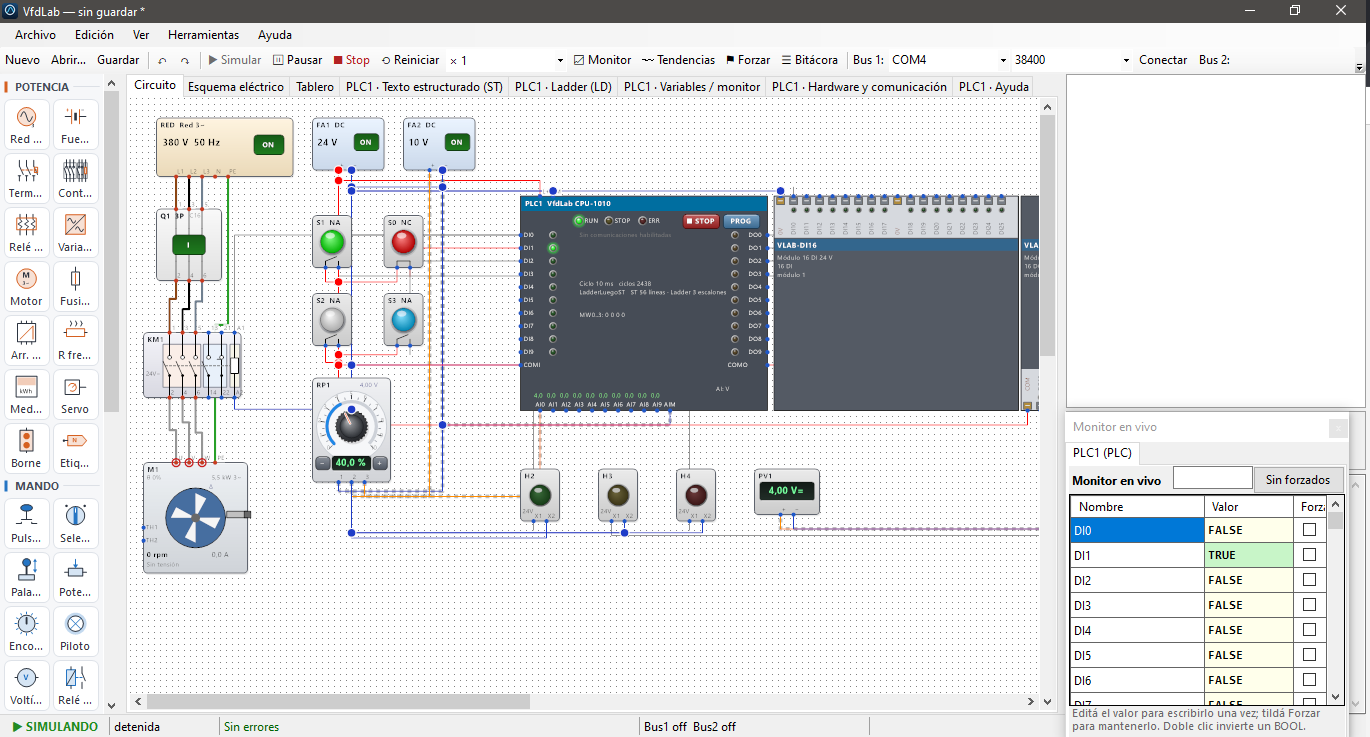
Task: Click the Stop simulation button
Action: pos(352,60)
